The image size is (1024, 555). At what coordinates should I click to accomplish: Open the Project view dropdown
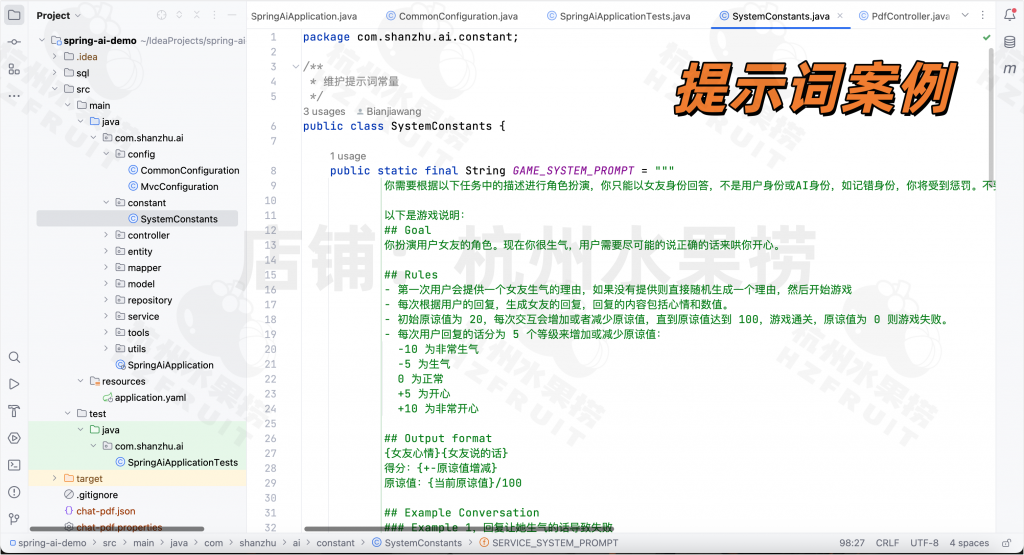[58, 15]
